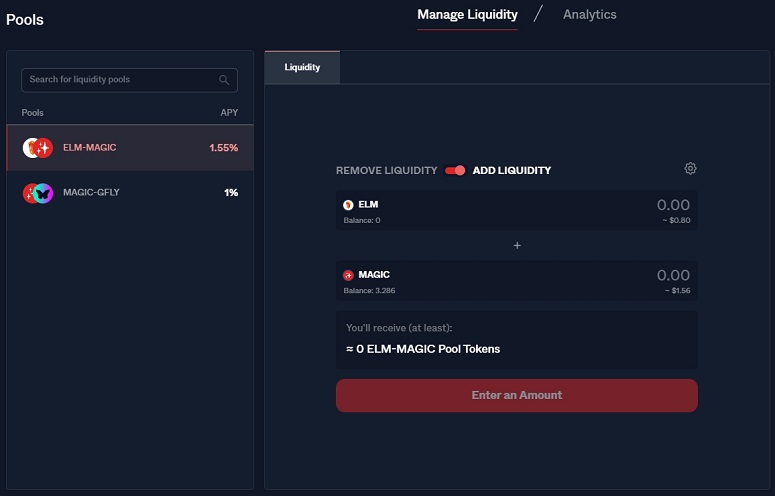
Task: Click the ELM token icon in input
Action: (x=348, y=205)
